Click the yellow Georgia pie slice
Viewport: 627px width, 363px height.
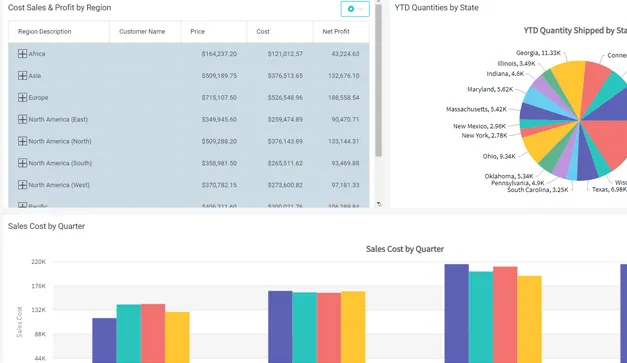pyautogui.click(x=571, y=84)
